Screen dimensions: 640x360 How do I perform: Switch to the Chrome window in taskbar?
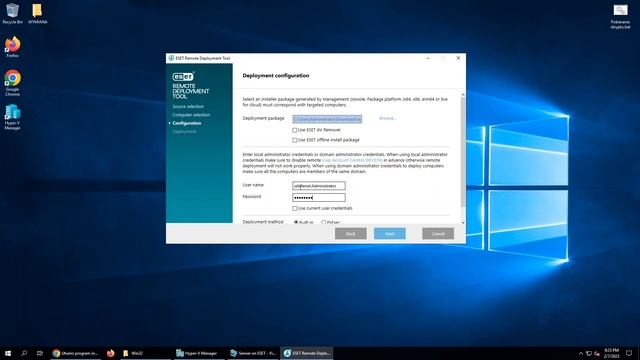pos(76,353)
